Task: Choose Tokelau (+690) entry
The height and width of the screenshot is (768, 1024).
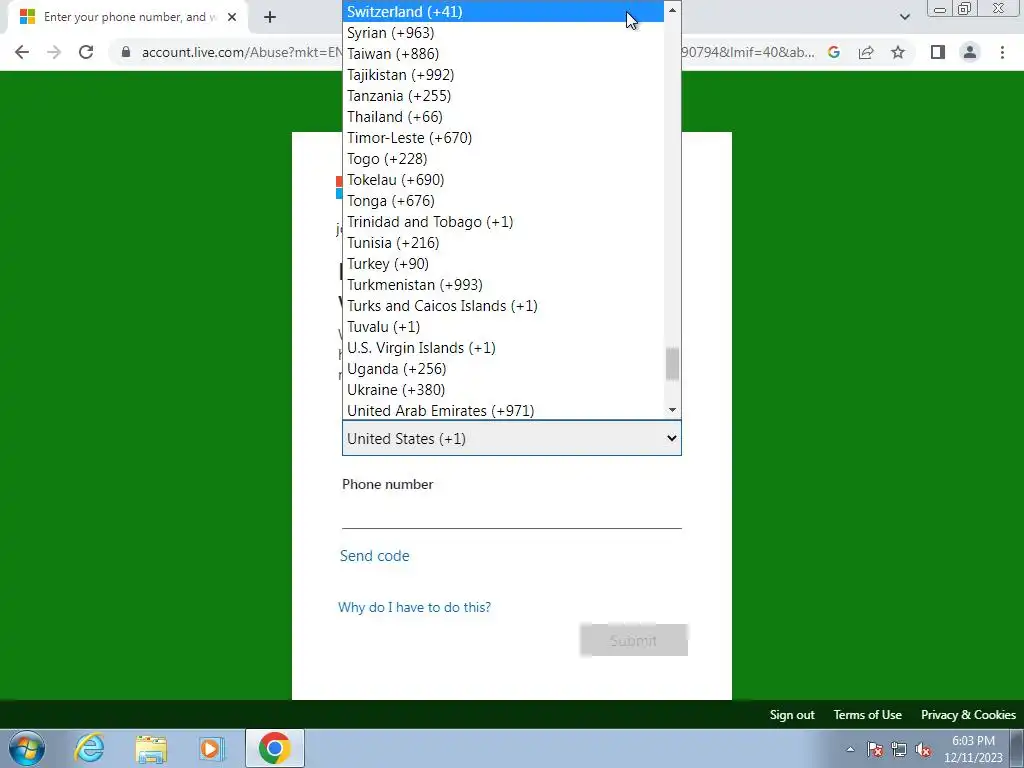Action: (x=503, y=180)
